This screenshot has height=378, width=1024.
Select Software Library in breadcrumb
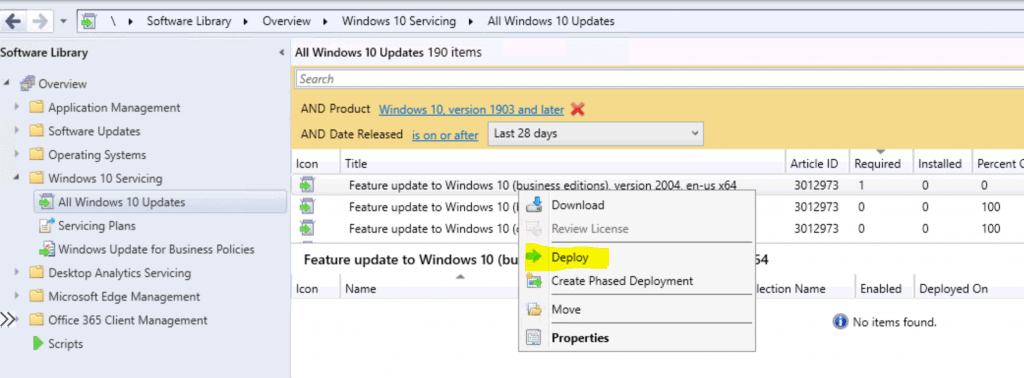(189, 21)
